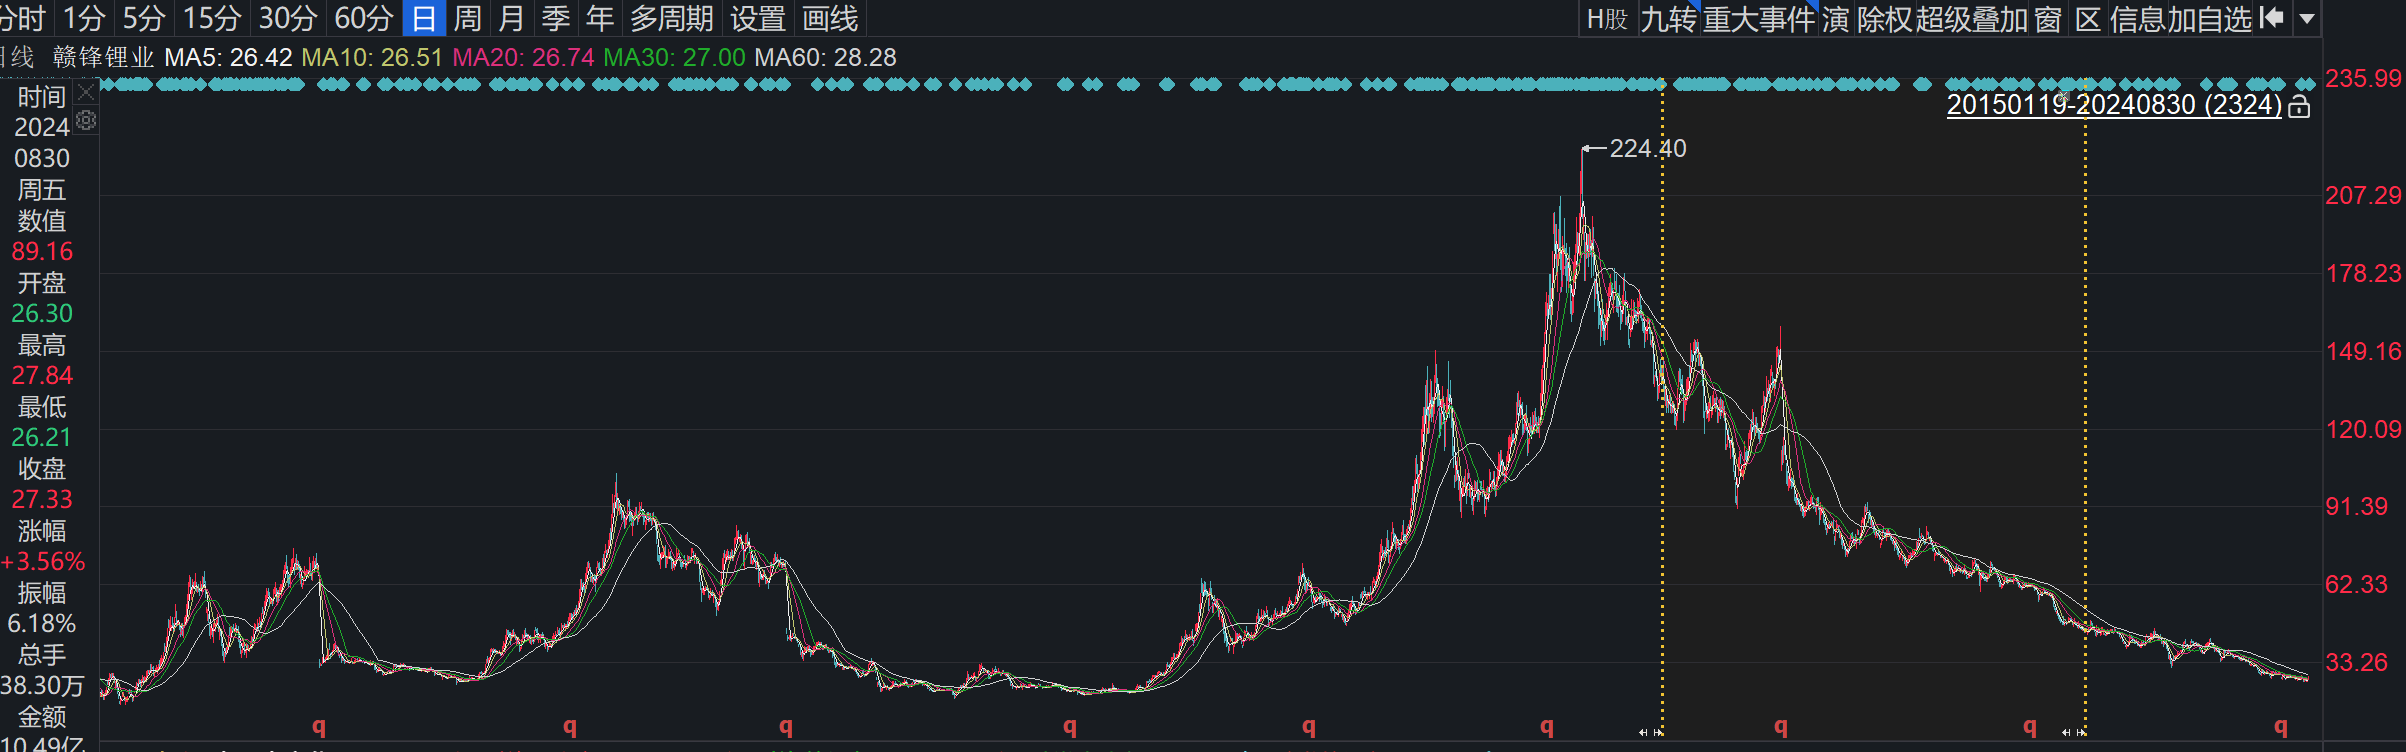The width and height of the screenshot is (2406, 752).
Task: Click the 窗 window button
Action: (2048, 18)
